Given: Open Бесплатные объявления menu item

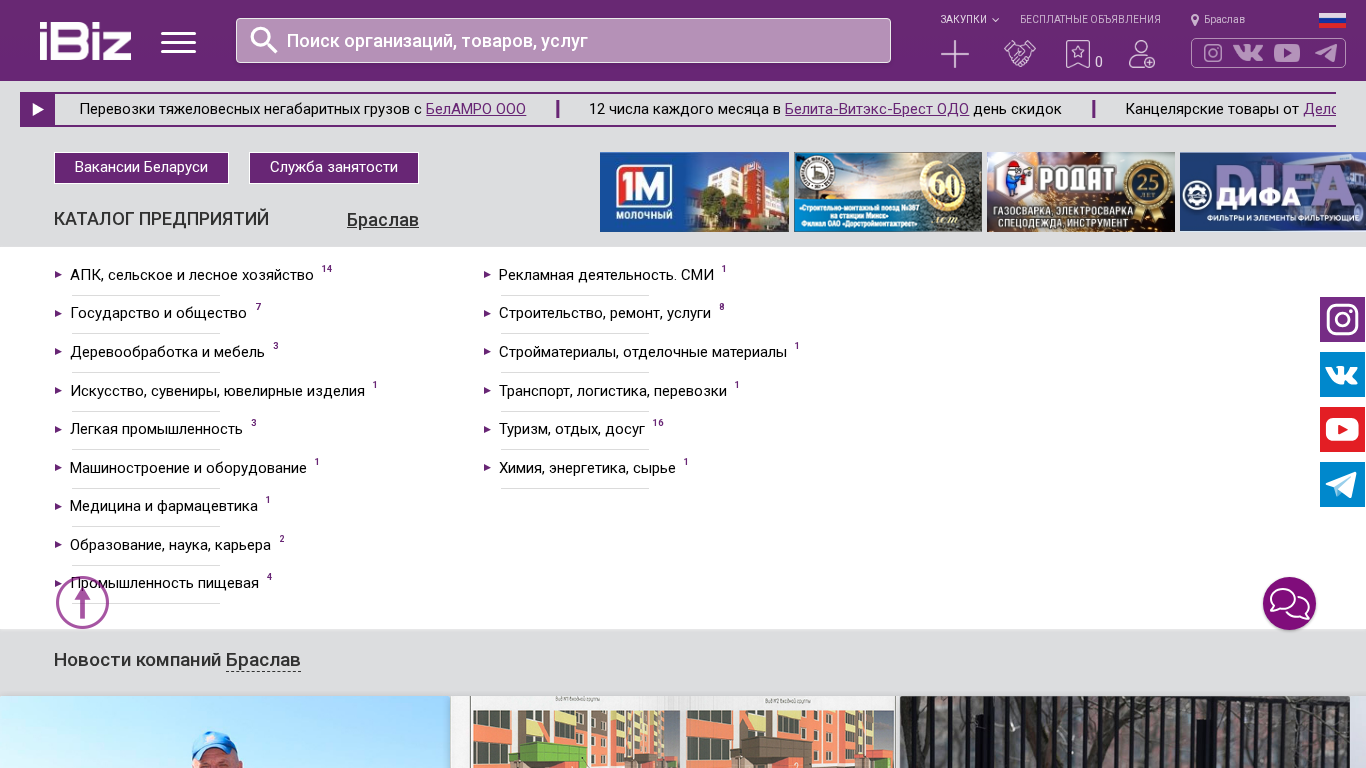Looking at the screenshot, I should 1090,20.
